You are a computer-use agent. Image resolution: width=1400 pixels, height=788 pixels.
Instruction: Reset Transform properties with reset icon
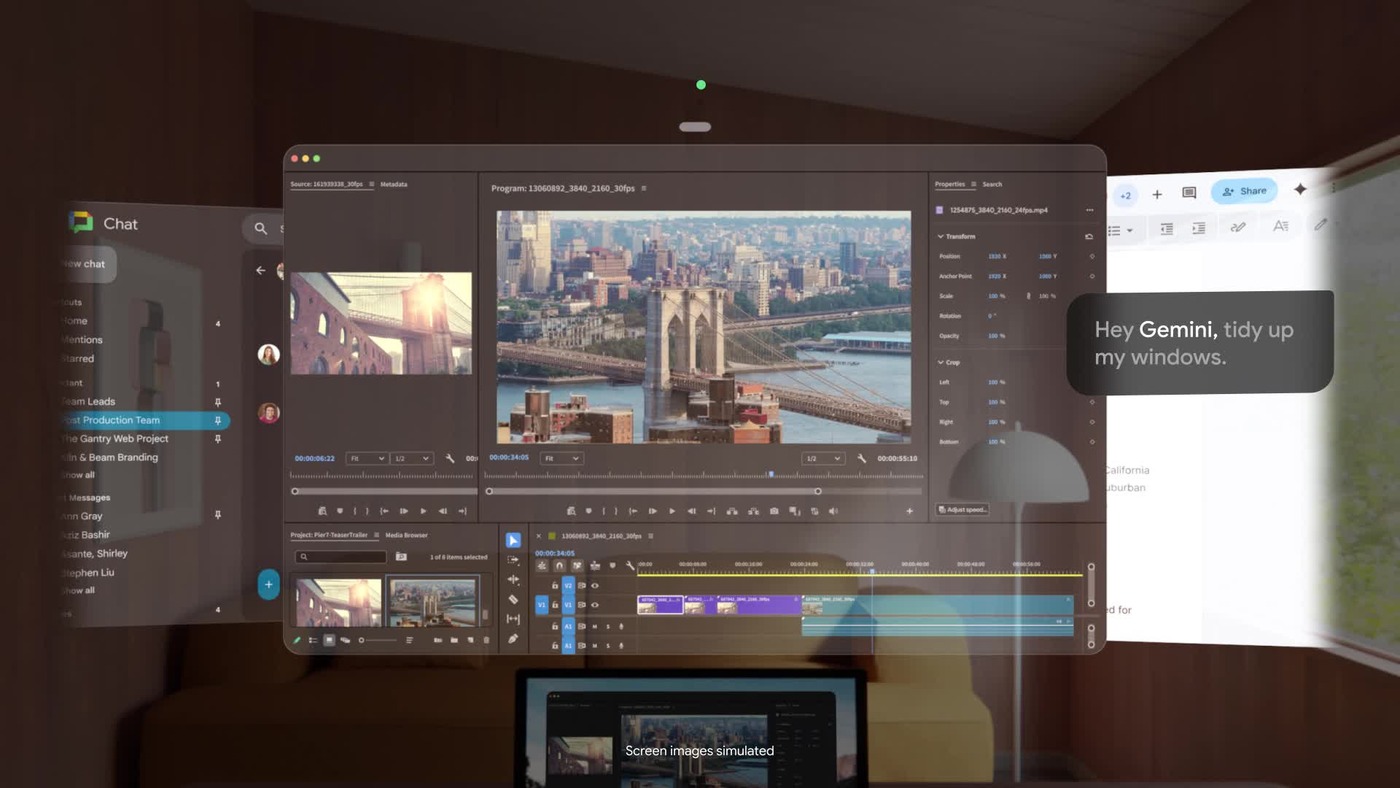click(1089, 237)
